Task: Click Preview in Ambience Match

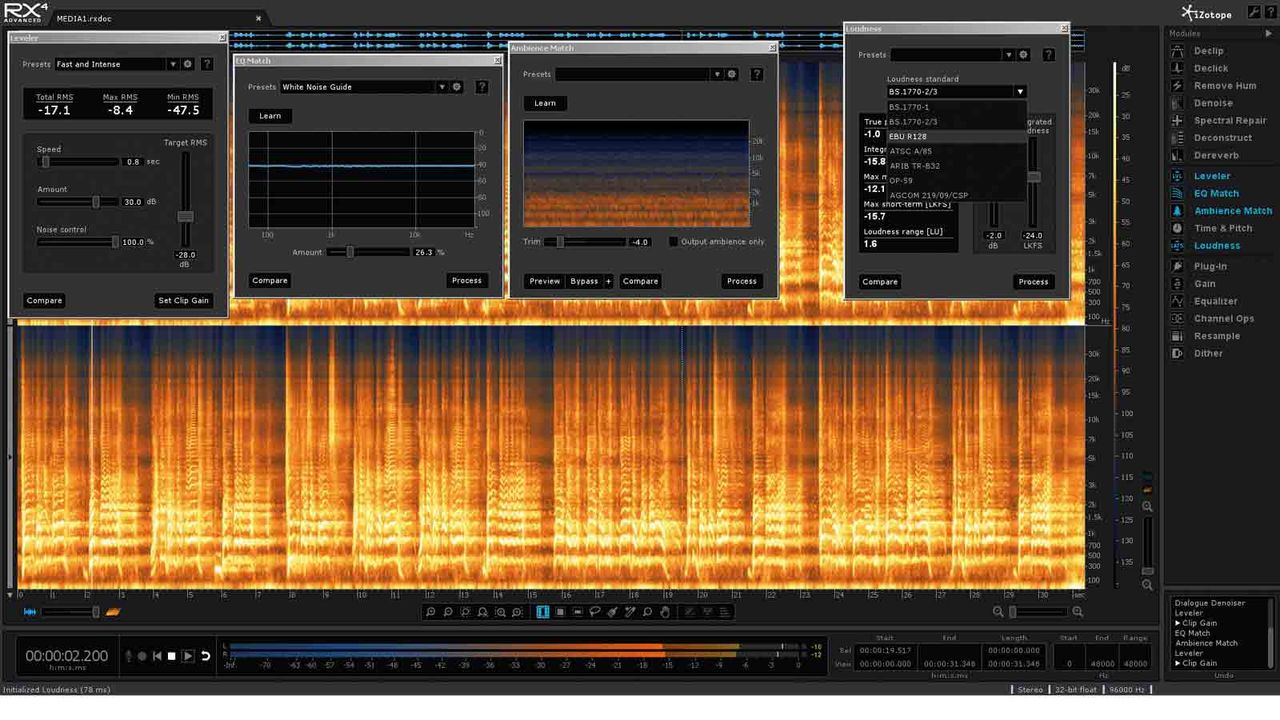Action: pyautogui.click(x=545, y=281)
